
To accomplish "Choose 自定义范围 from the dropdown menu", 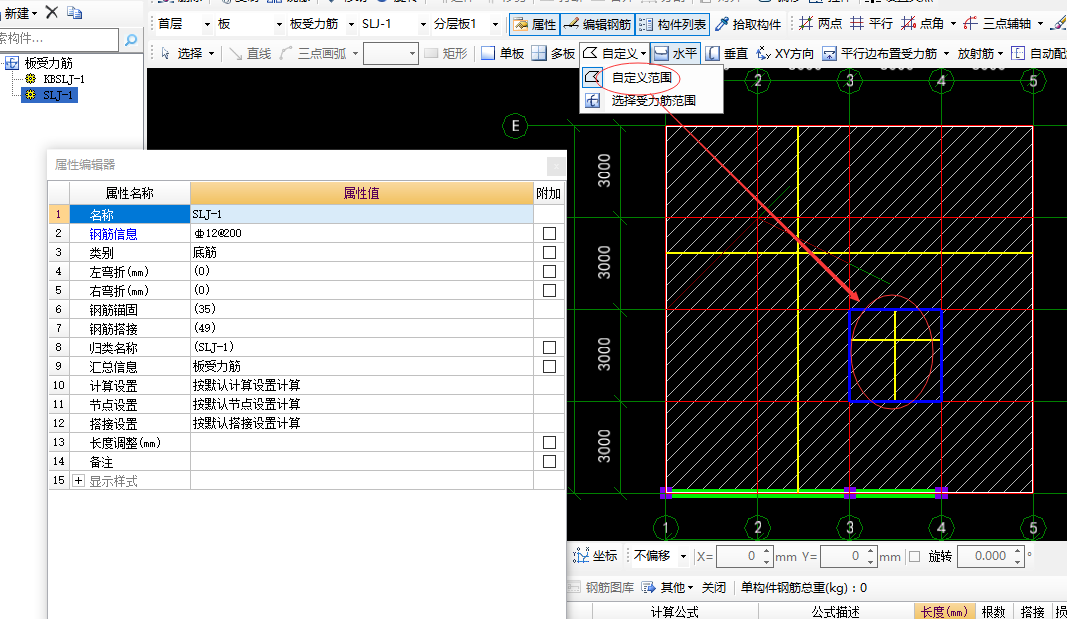I will coord(641,78).
